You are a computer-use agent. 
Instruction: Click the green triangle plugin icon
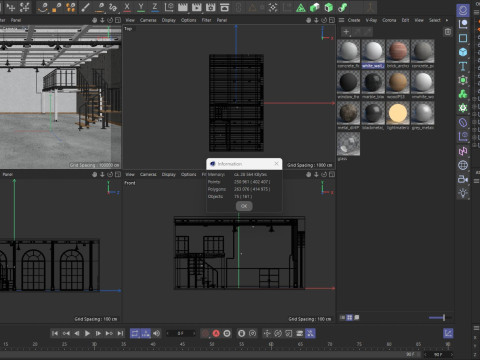click(301, 7)
